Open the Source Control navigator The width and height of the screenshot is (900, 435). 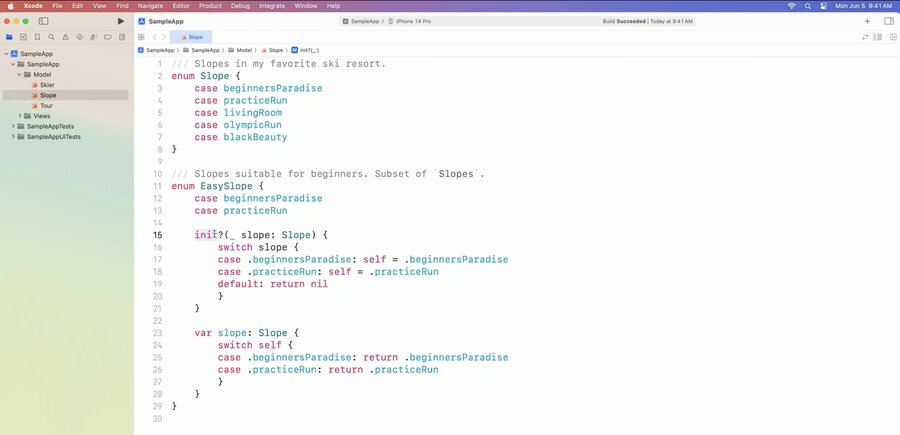(23, 37)
